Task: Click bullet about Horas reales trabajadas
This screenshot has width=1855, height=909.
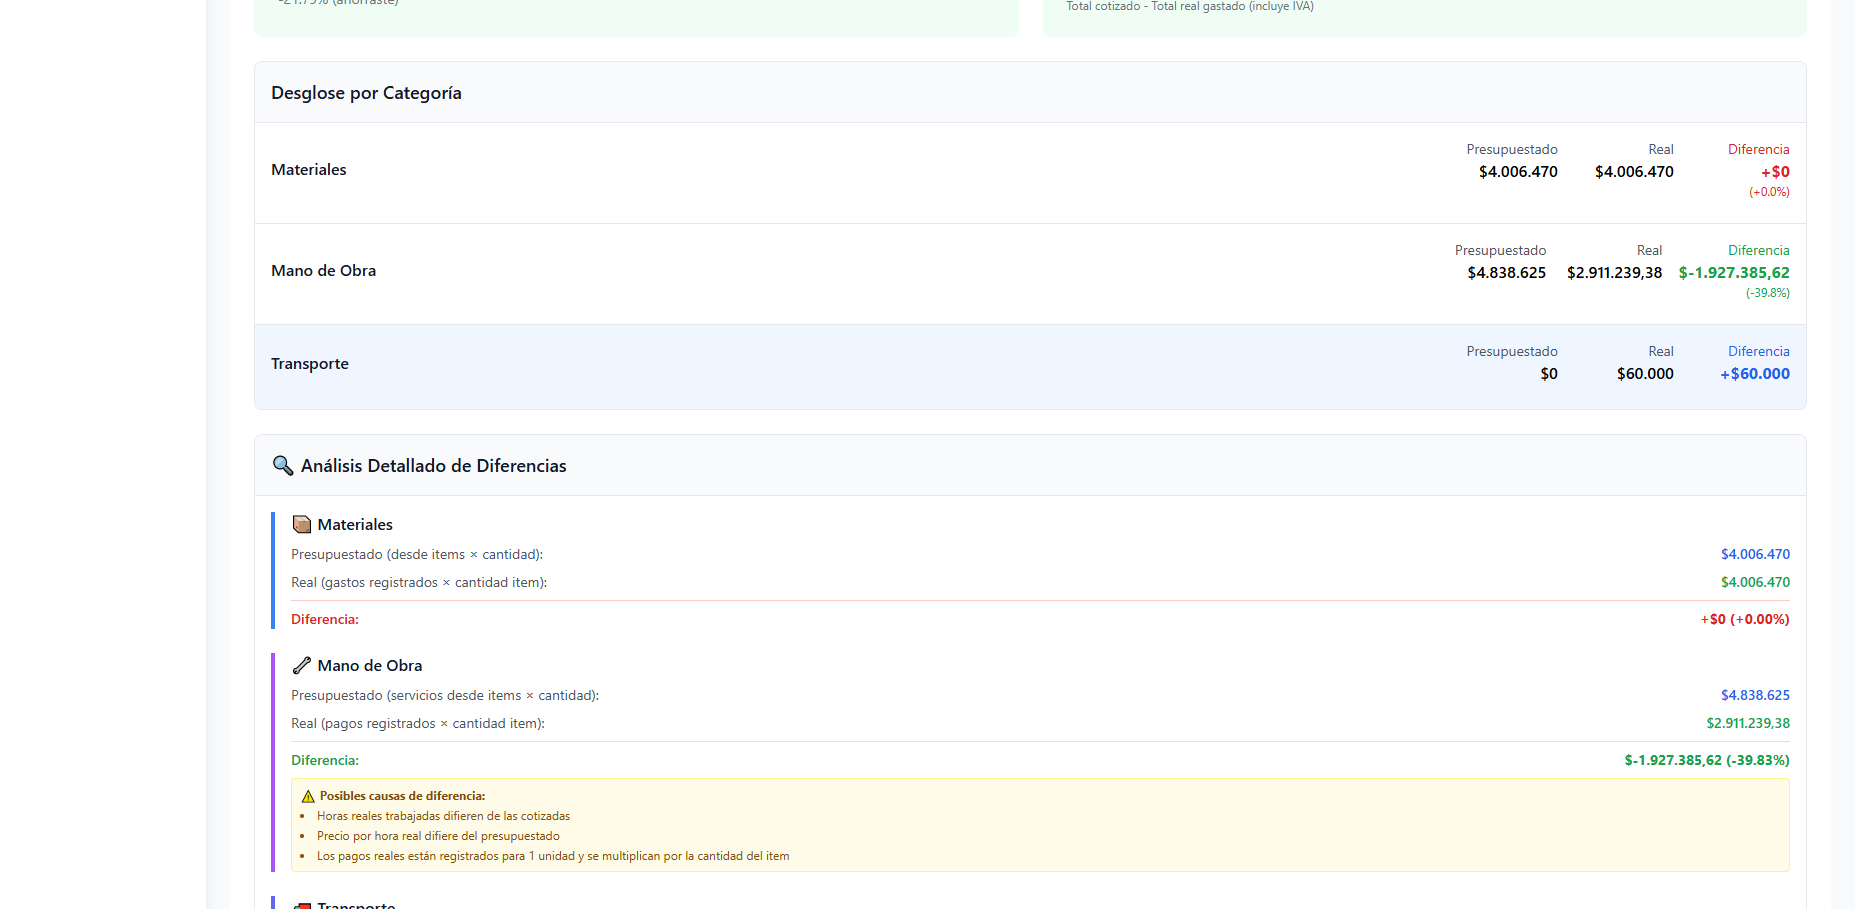Action: [443, 817]
